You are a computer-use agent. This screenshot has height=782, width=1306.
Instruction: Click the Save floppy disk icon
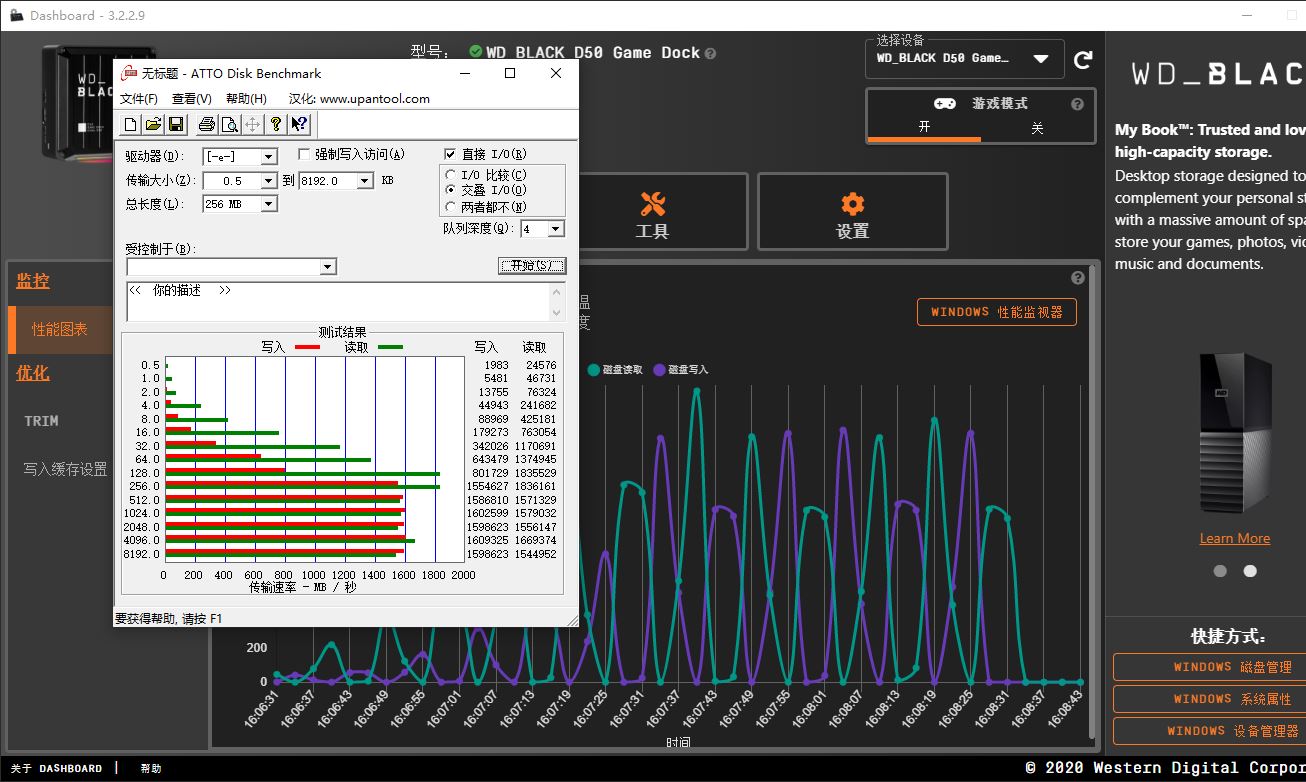pos(176,124)
